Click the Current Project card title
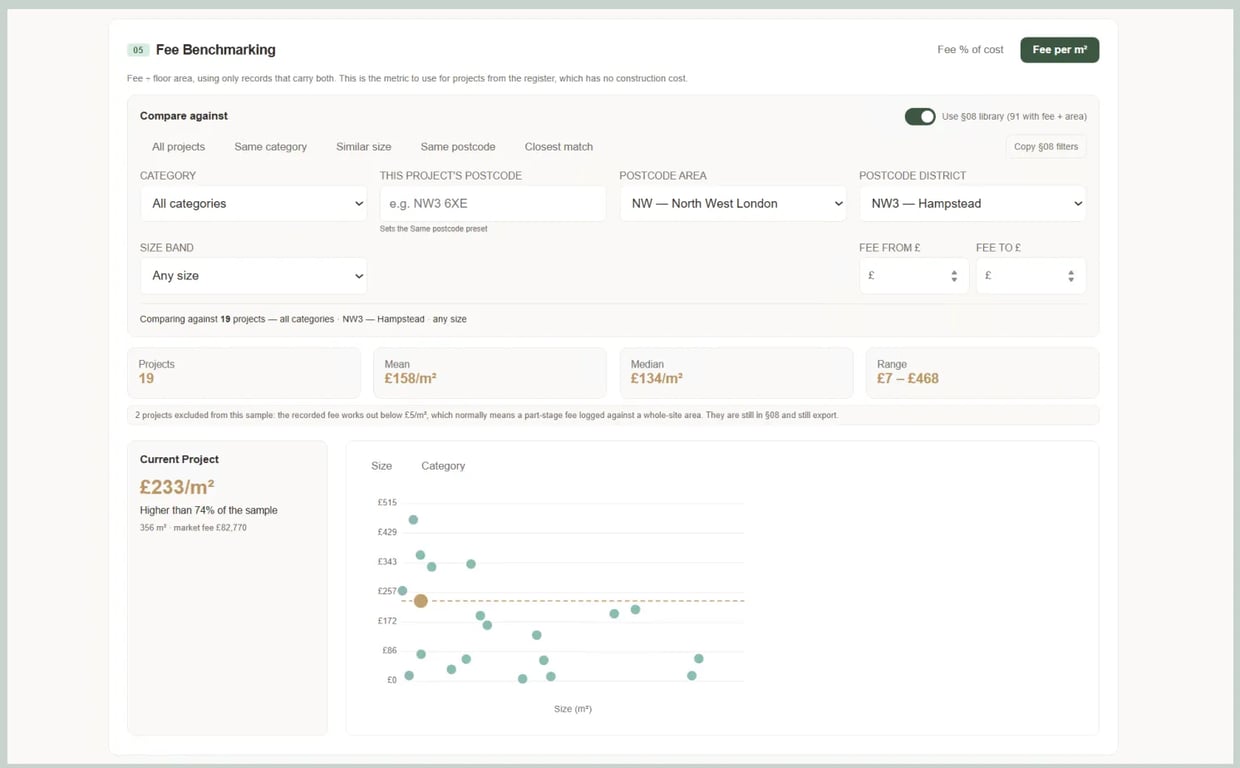1240x768 pixels. (x=179, y=460)
